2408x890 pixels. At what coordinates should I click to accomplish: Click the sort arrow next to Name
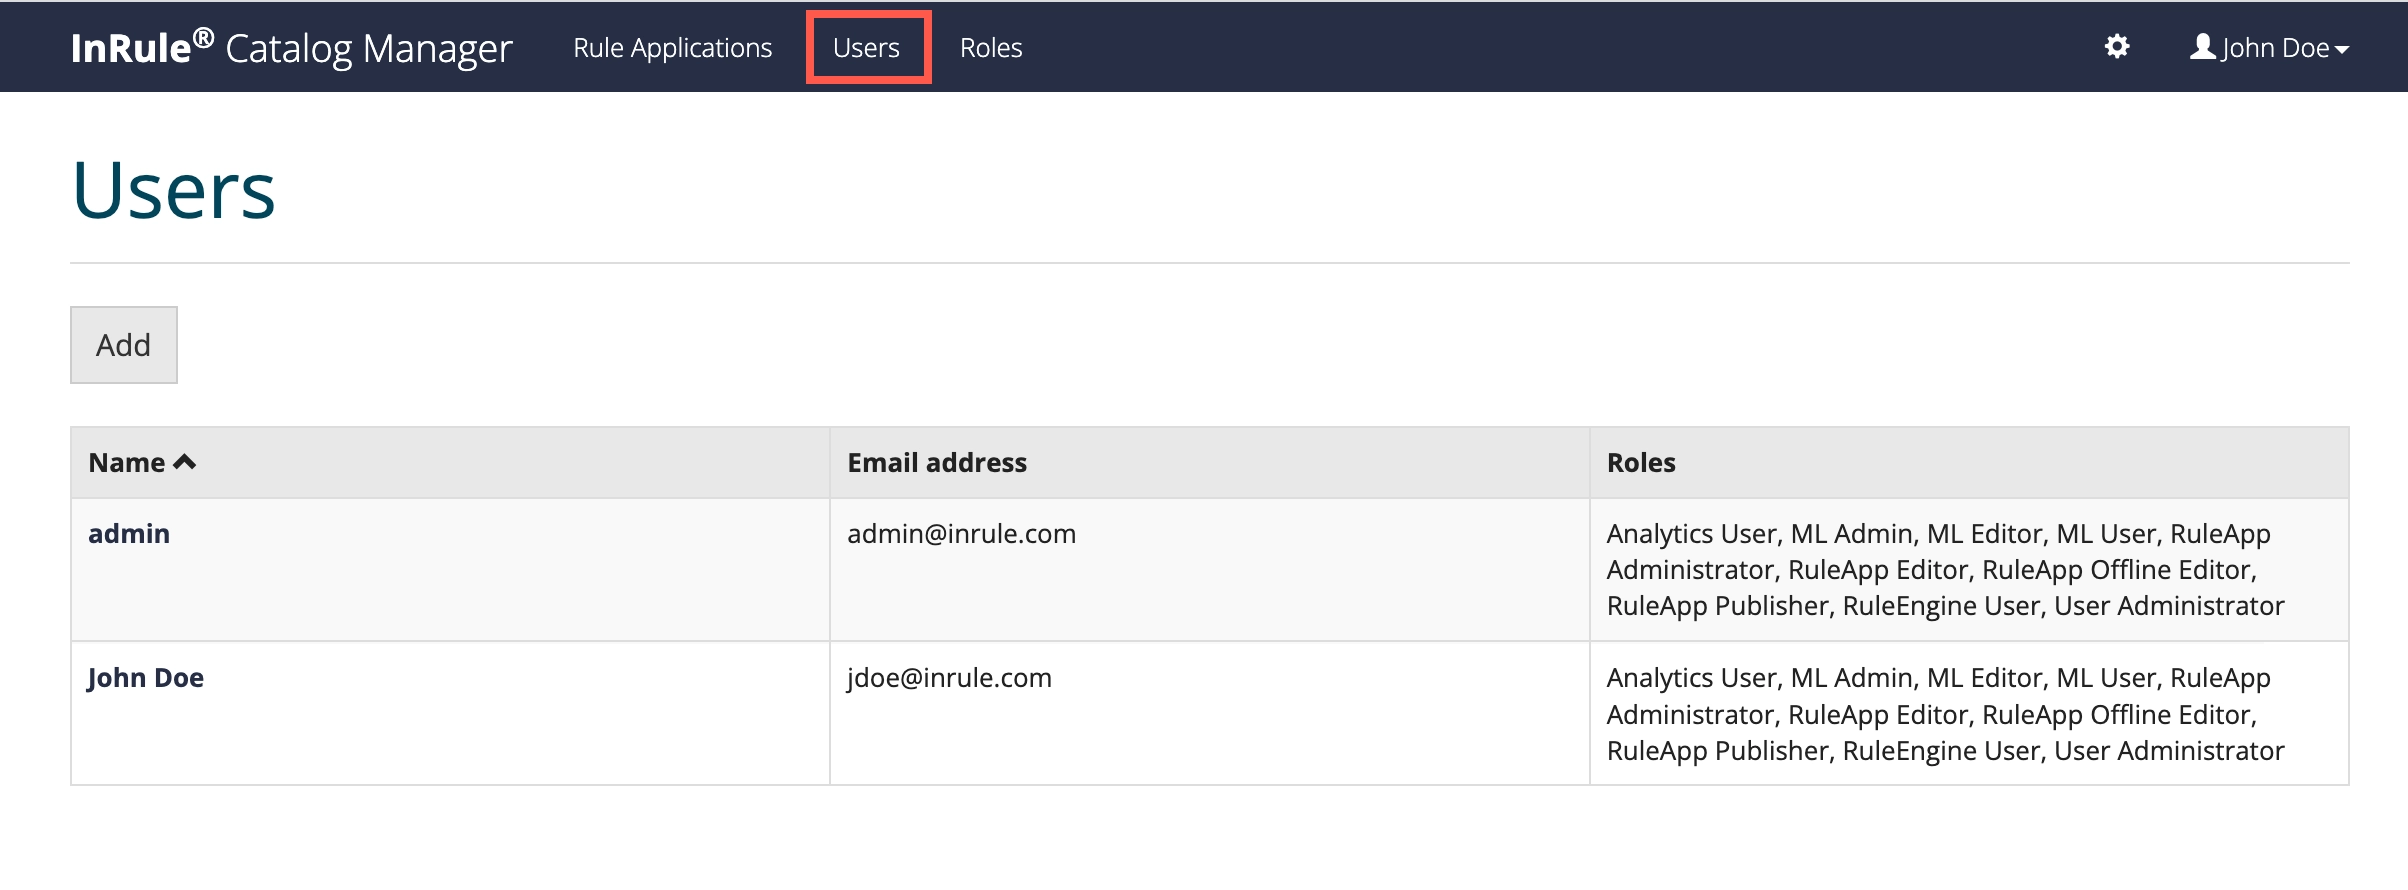(185, 462)
